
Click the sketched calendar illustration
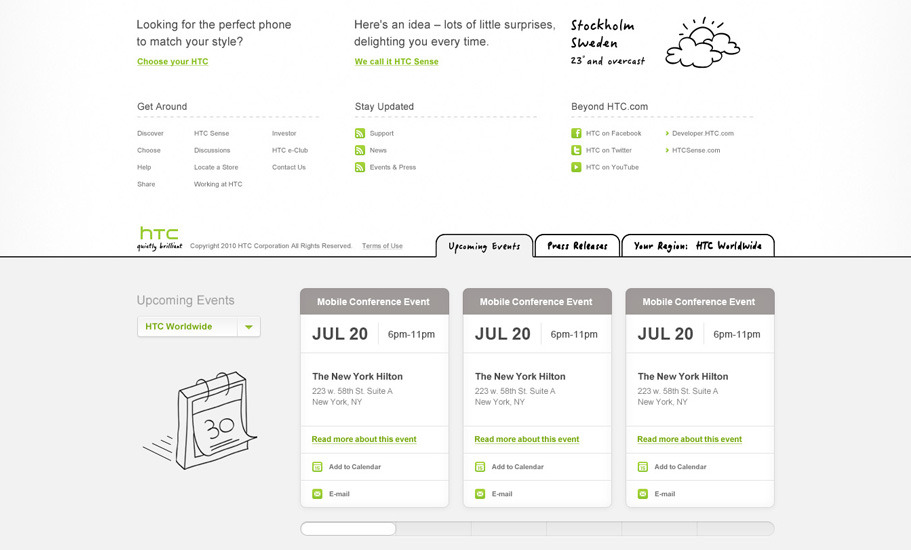(200, 420)
